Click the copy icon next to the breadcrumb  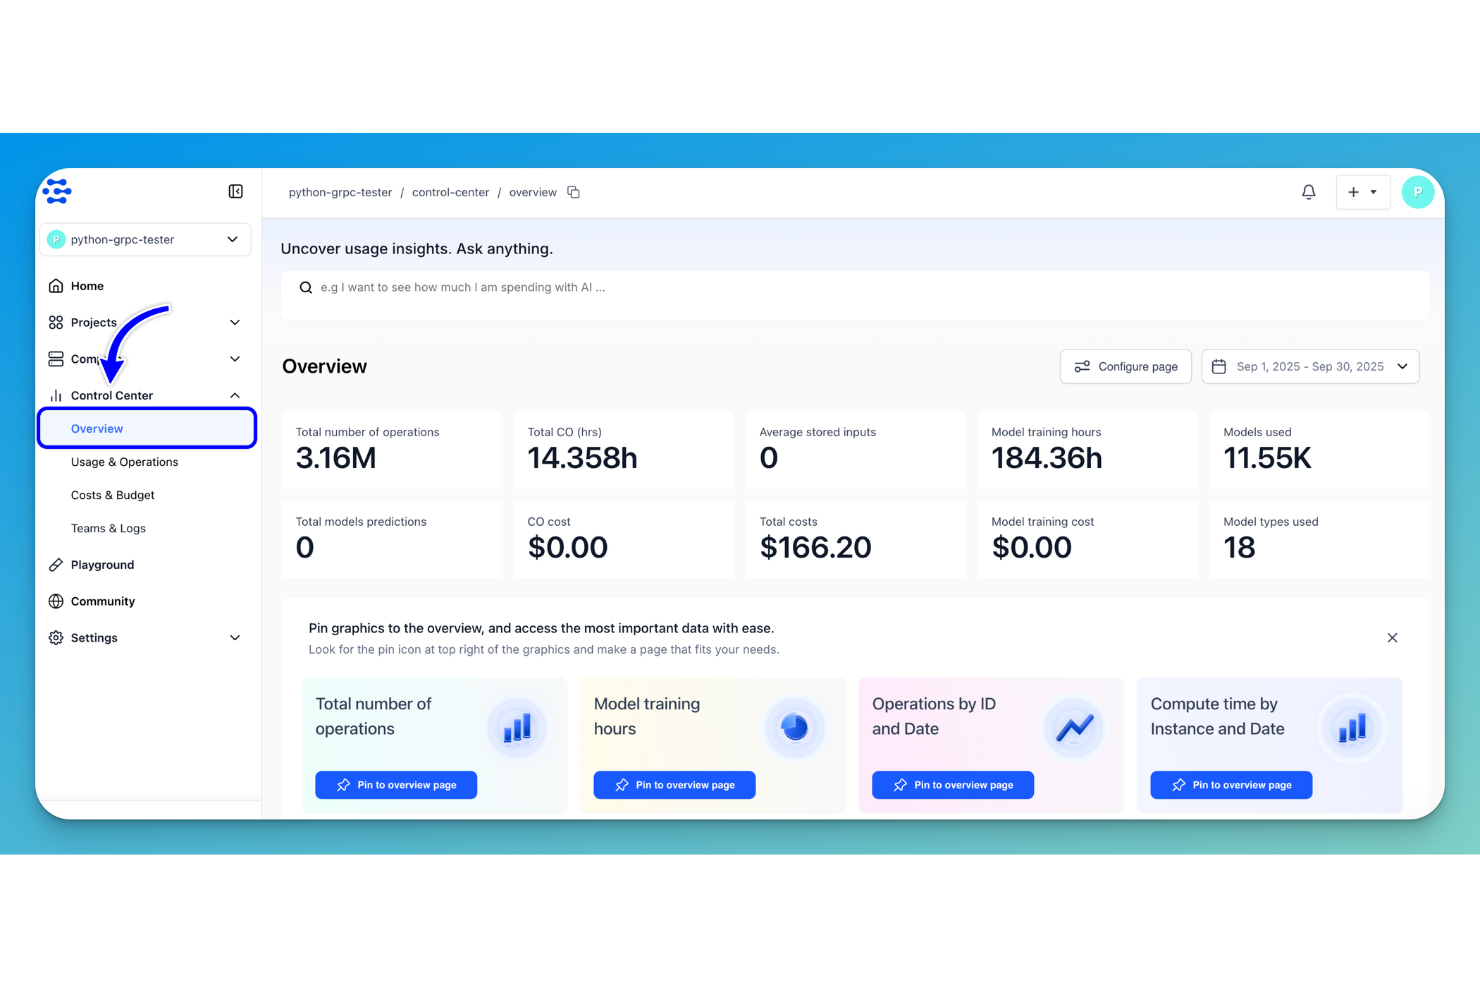click(574, 191)
